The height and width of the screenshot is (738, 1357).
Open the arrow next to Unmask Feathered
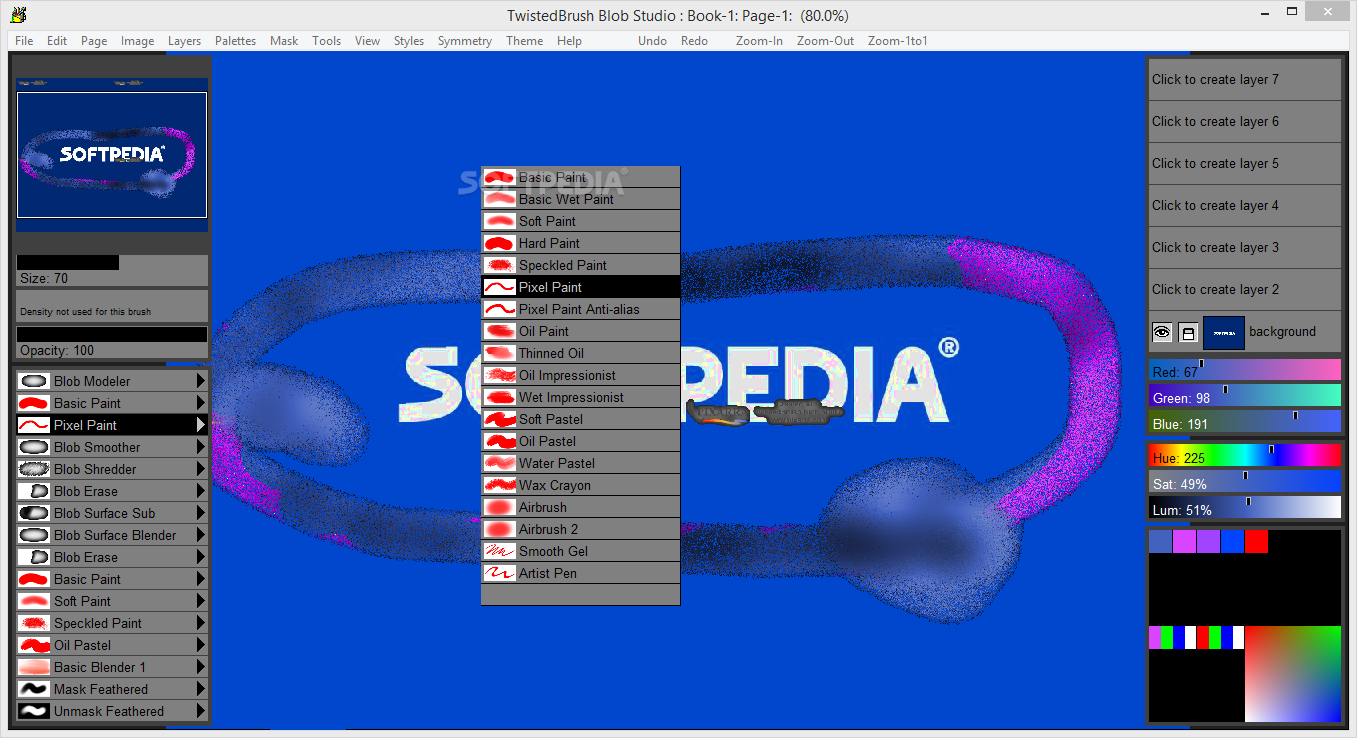click(201, 711)
